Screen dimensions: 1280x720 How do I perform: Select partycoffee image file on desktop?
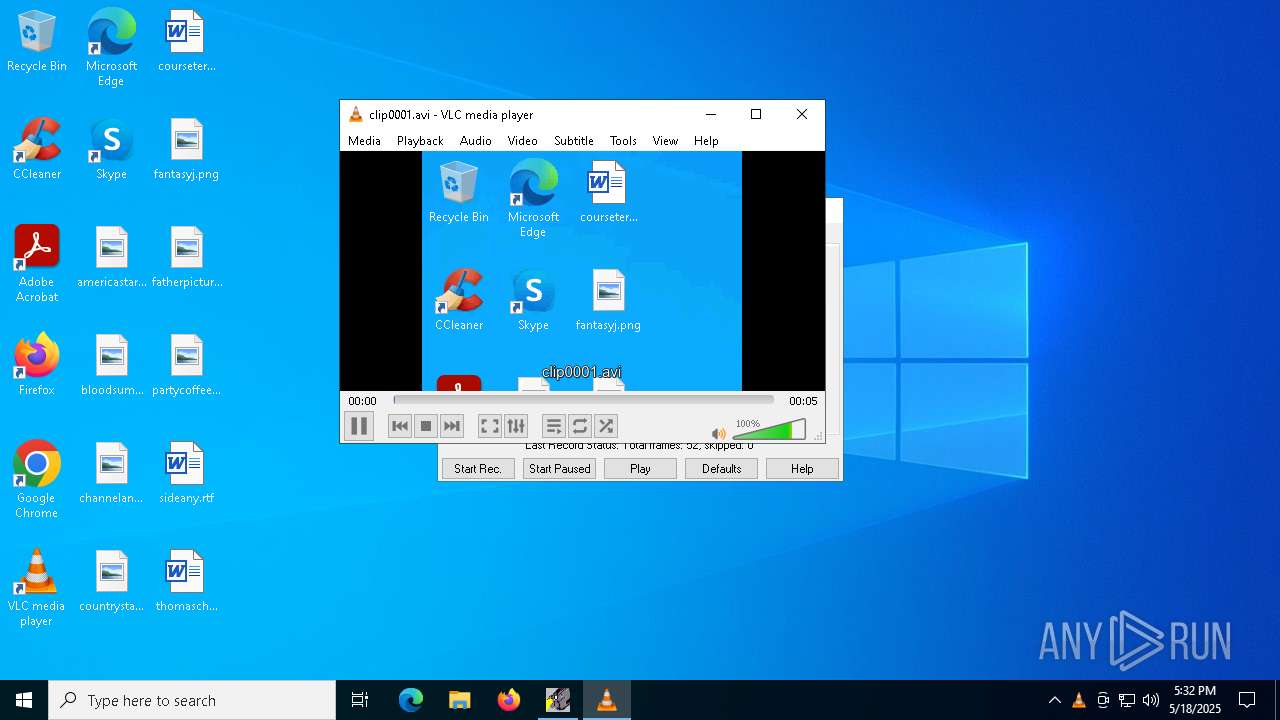click(x=186, y=366)
